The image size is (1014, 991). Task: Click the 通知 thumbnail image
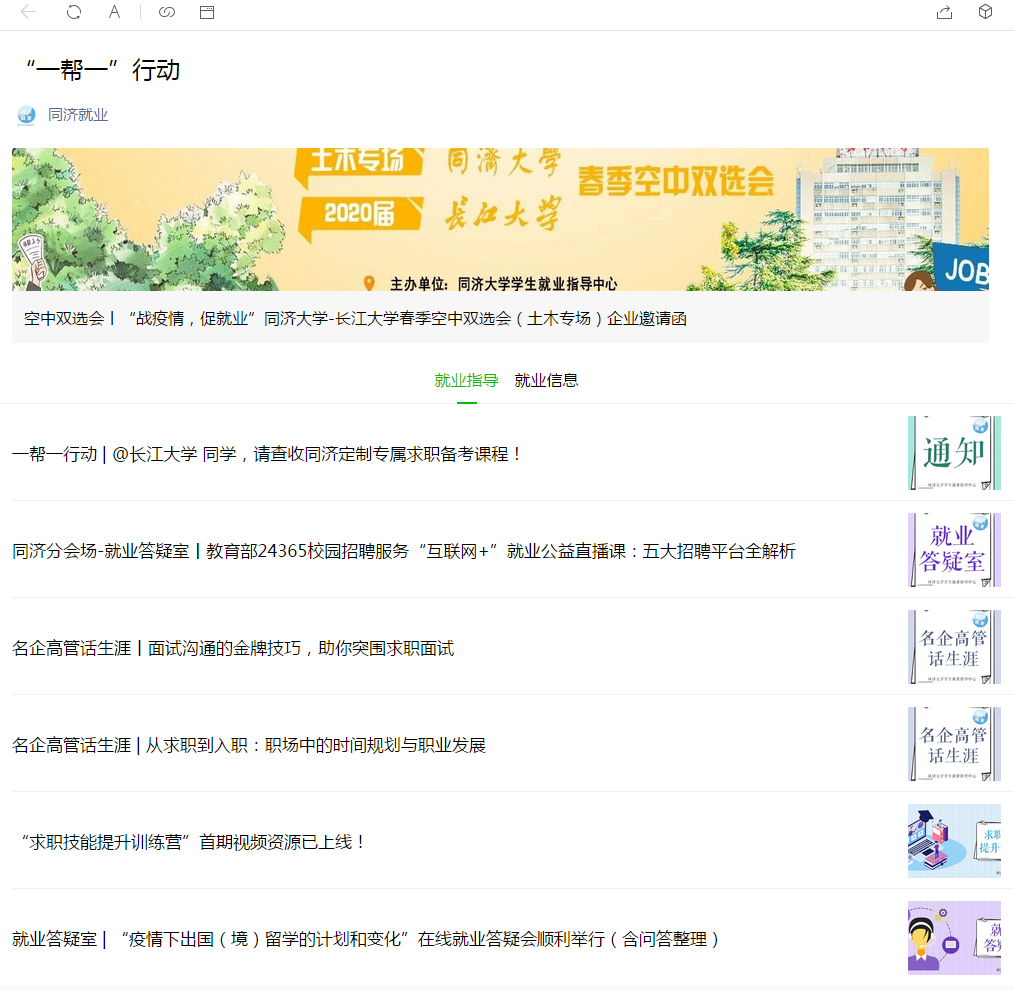(953, 453)
